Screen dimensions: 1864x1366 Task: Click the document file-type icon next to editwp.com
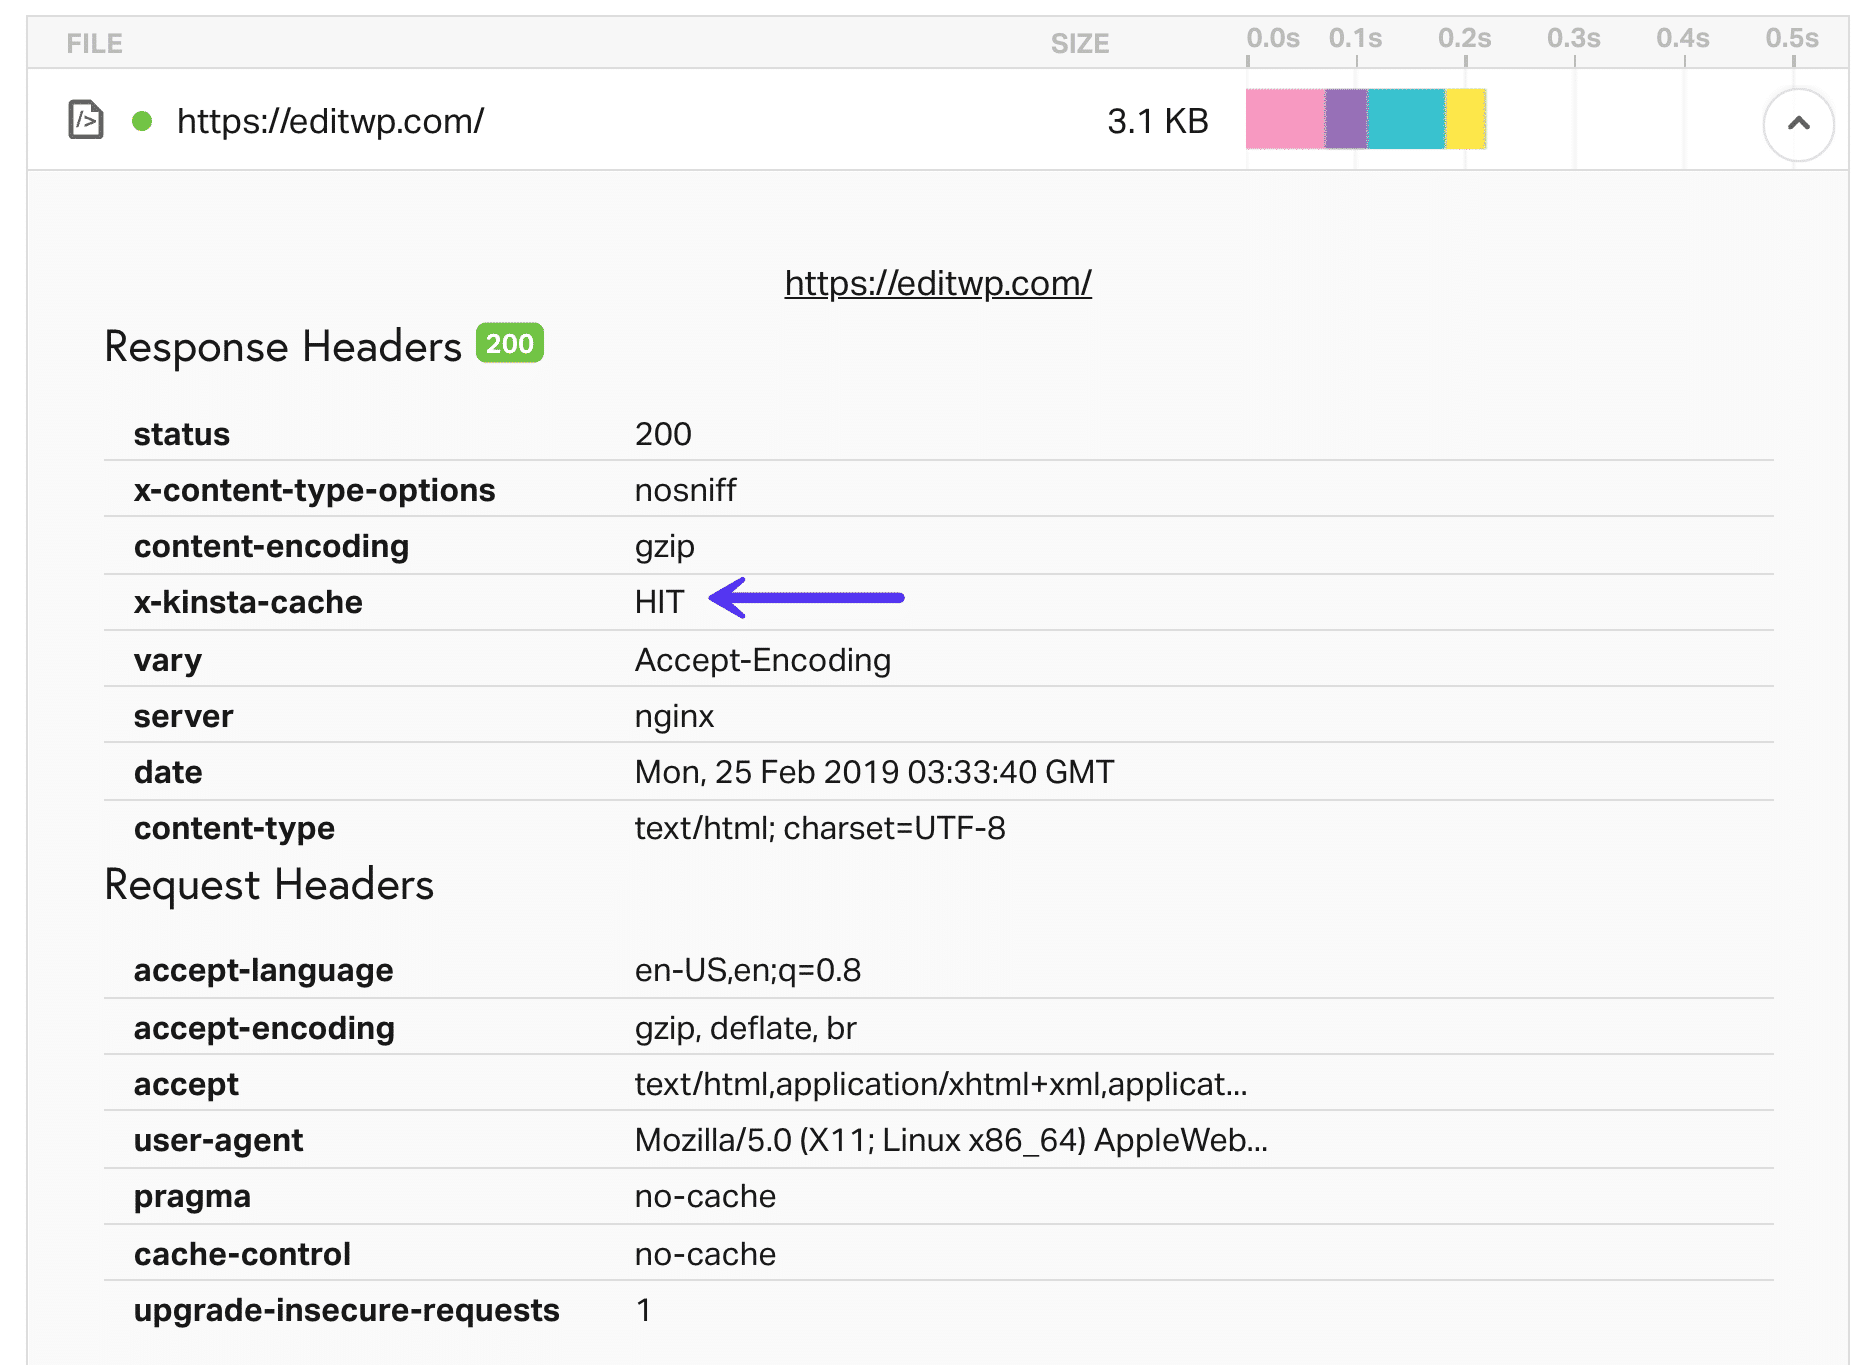84,119
